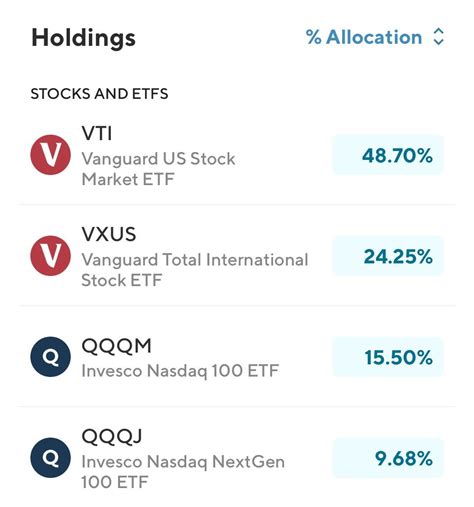The image size is (474, 507).
Task: Click the up-down chevron next to % Allocation
Action: 438,37
